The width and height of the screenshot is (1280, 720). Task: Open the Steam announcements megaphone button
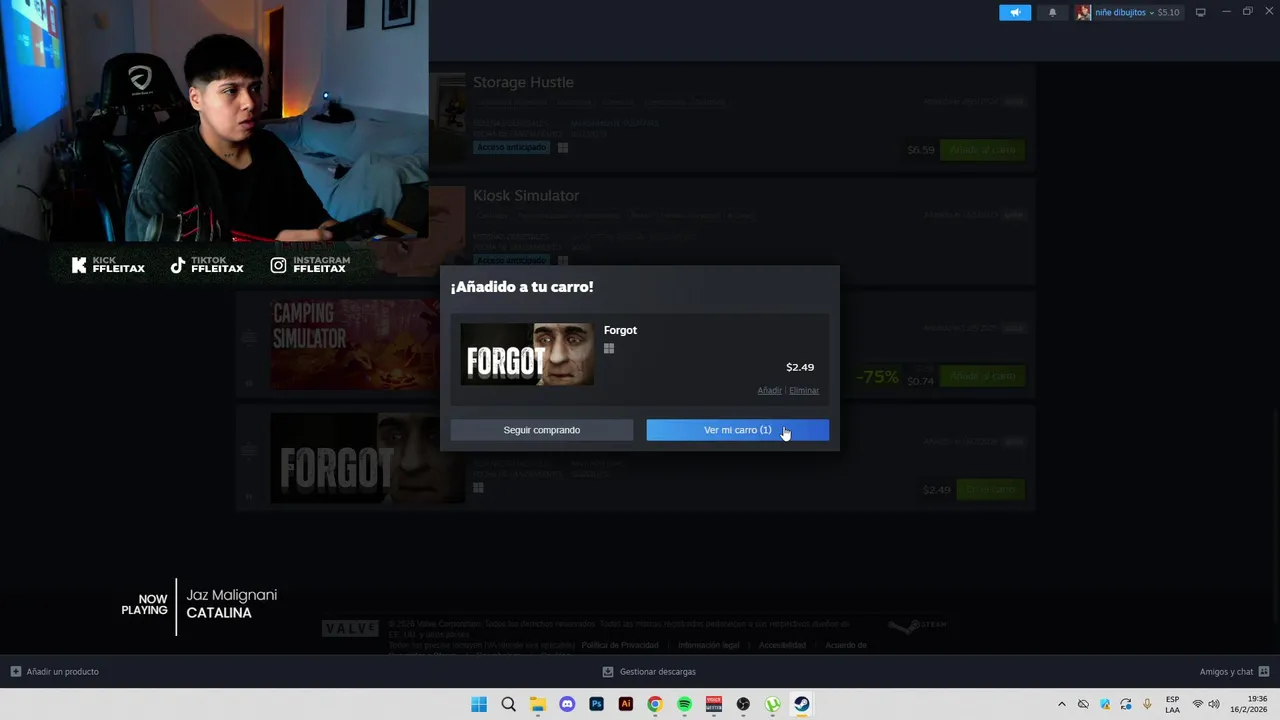pyautogui.click(x=1015, y=12)
